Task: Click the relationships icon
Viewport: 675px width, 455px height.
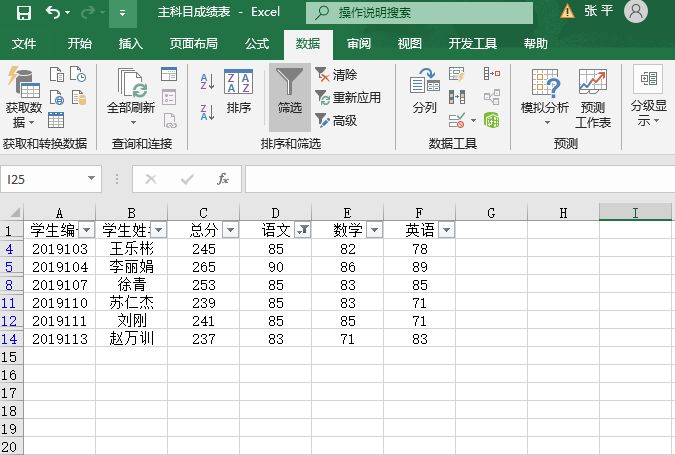Action: (492, 97)
